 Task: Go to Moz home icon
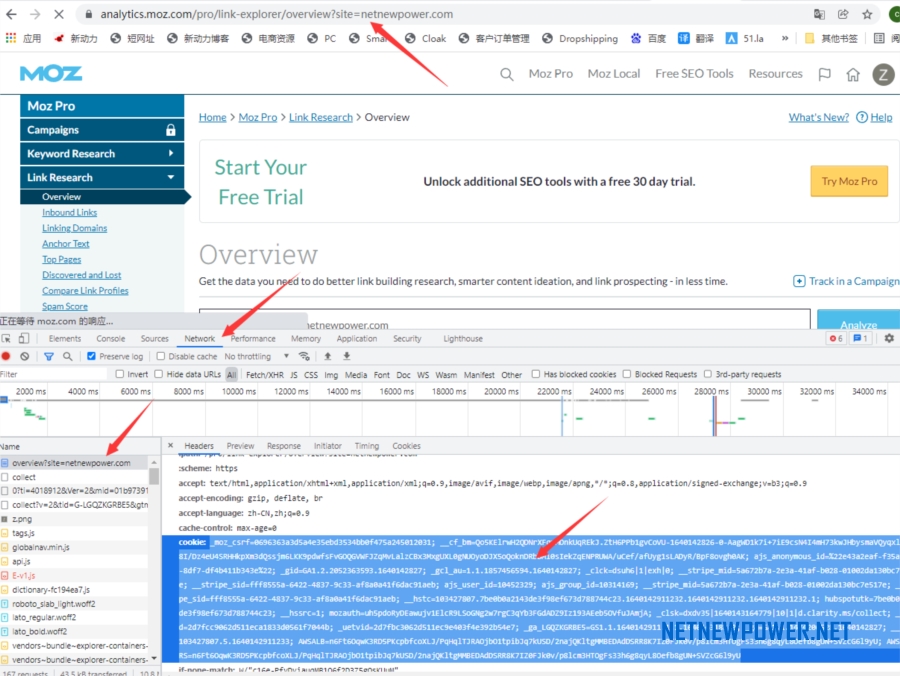point(853,74)
